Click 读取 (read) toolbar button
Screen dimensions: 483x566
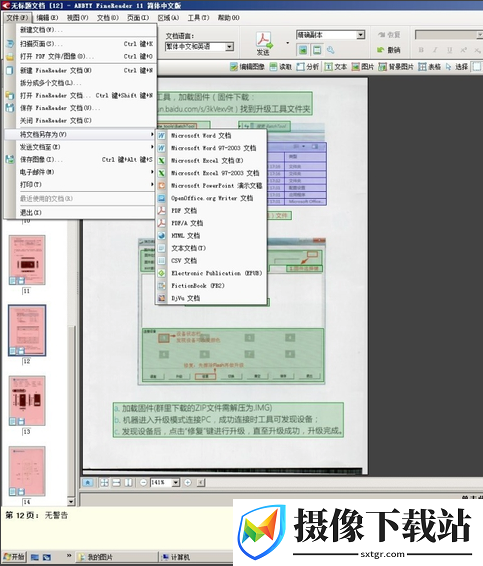click(x=280, y=67)
